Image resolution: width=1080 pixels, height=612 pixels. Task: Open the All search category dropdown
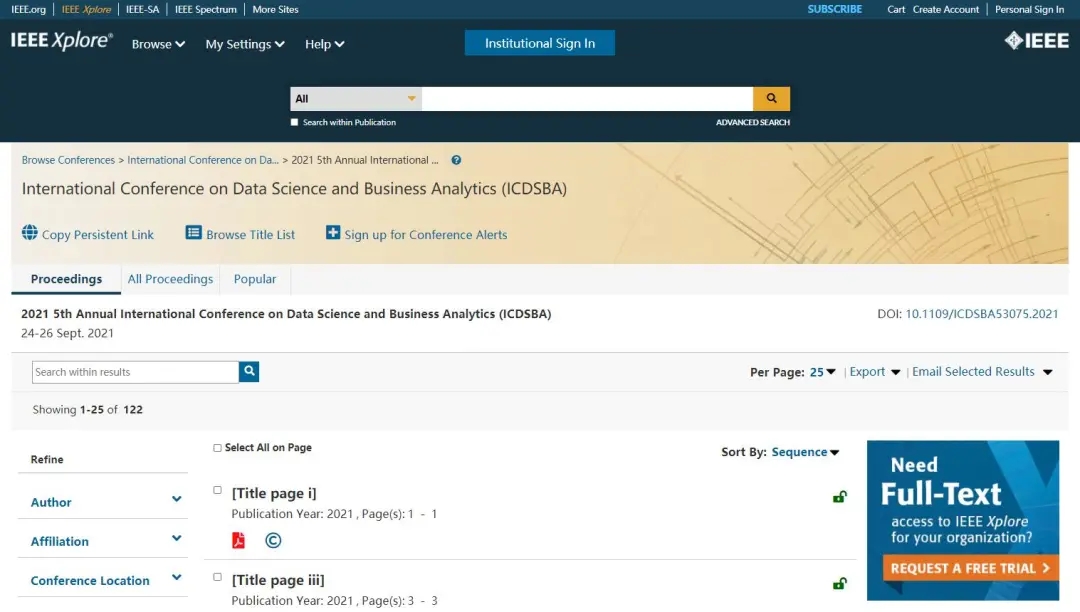[355, 98]
